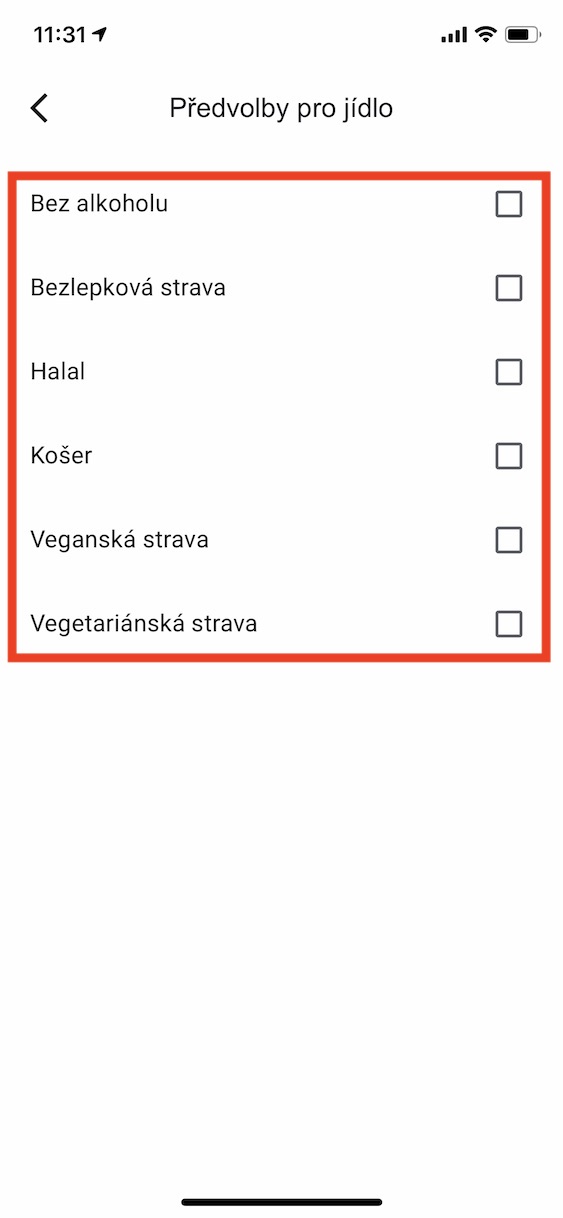Choose the Halal list item text
The width and height of the screenshot is (563, 1218).
58,372
